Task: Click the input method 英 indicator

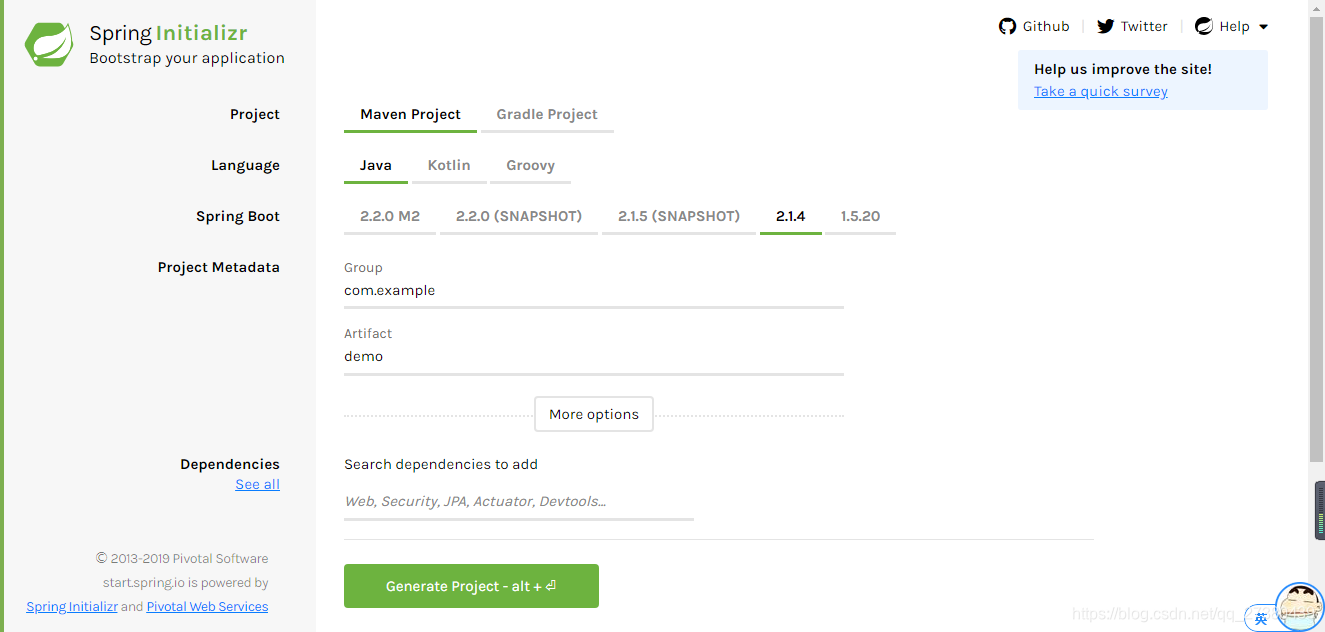Action: pos(1261,619)
